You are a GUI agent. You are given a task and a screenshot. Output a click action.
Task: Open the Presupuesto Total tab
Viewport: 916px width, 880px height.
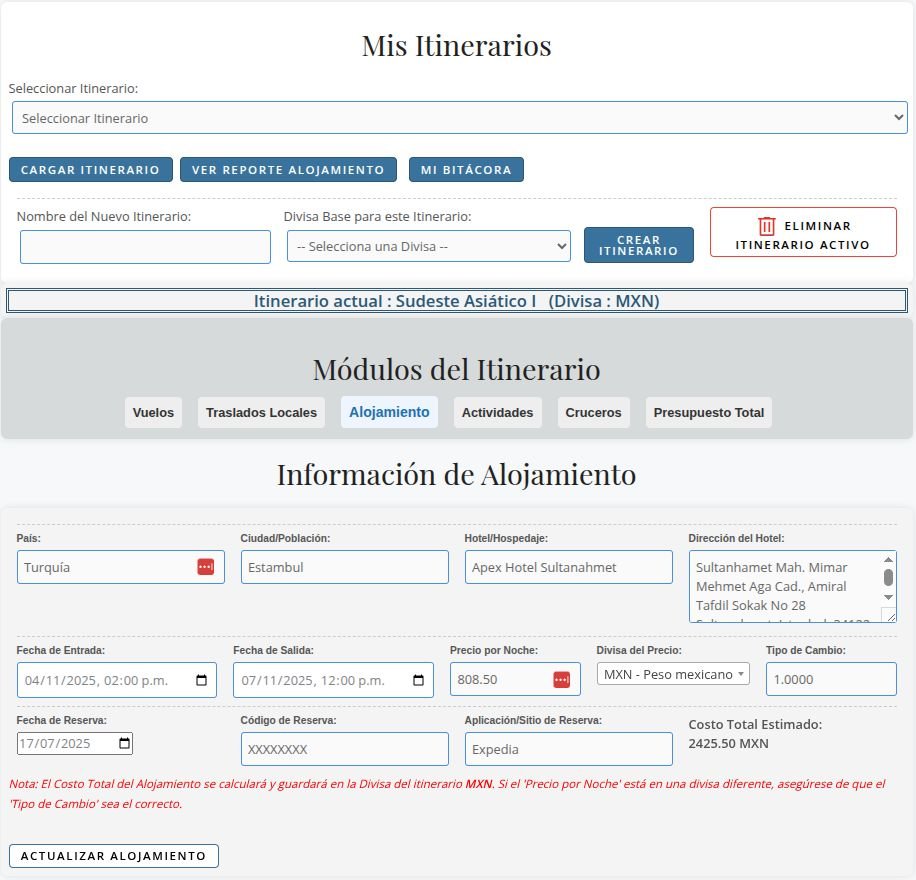[x=709, y=413]
